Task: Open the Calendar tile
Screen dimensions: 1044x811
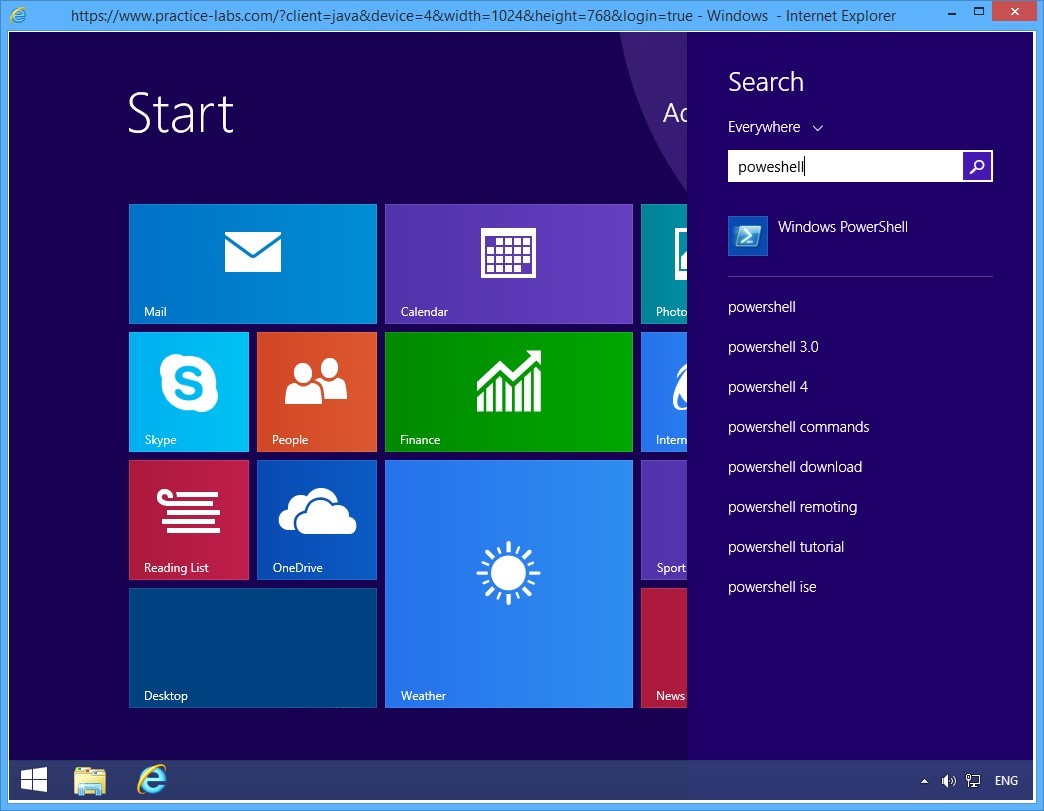Action: coord(508,263)
